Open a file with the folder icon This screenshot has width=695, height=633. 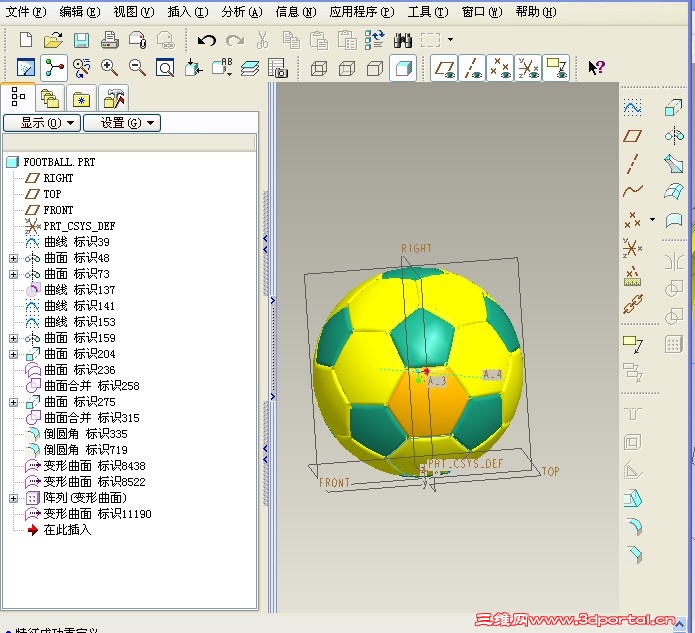tap(53, 40)
